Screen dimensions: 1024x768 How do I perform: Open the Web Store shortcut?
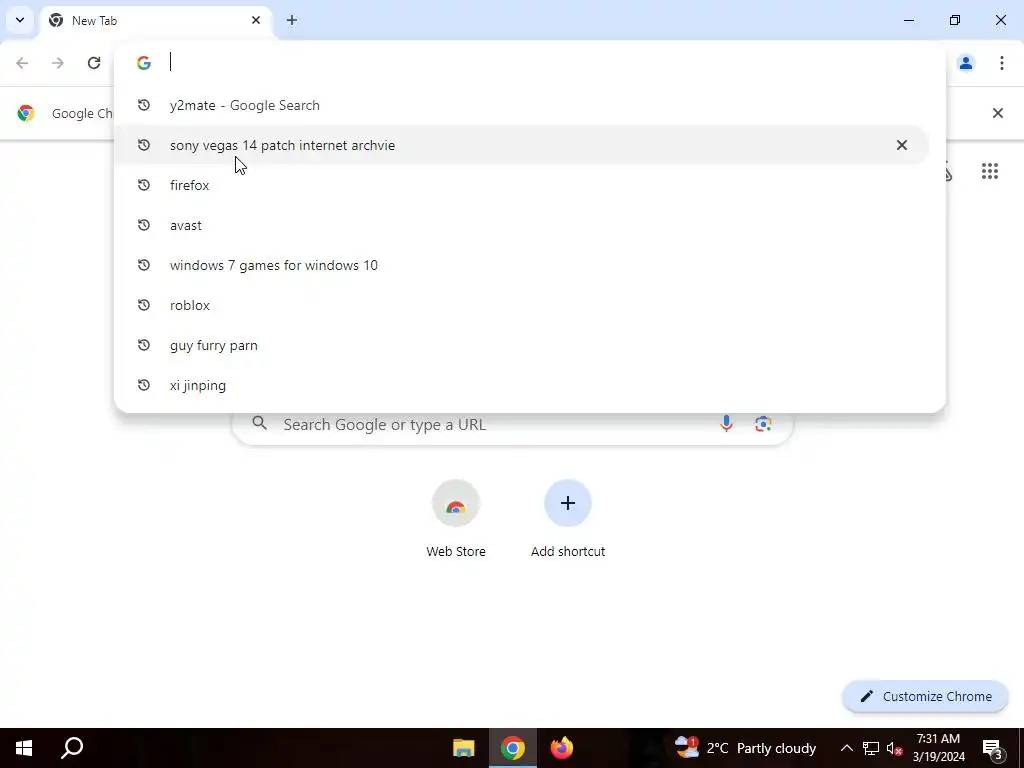click(x=456, y=519)
